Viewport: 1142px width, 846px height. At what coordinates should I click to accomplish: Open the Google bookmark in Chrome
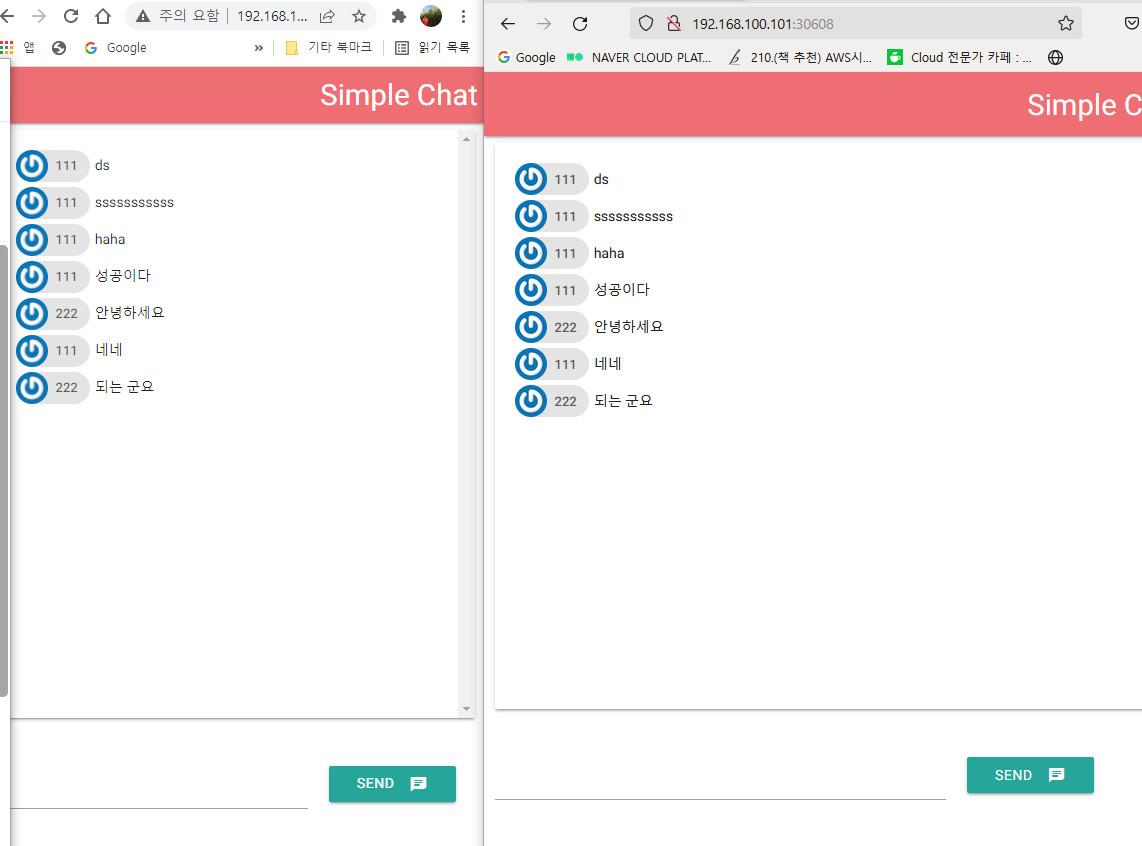point(116,47)
